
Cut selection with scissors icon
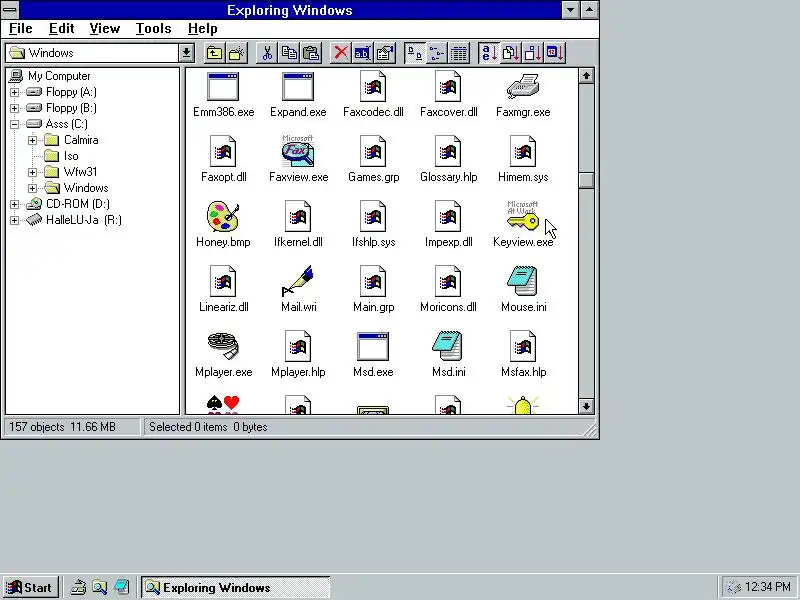pyautogui.click(x=267, y=53)
